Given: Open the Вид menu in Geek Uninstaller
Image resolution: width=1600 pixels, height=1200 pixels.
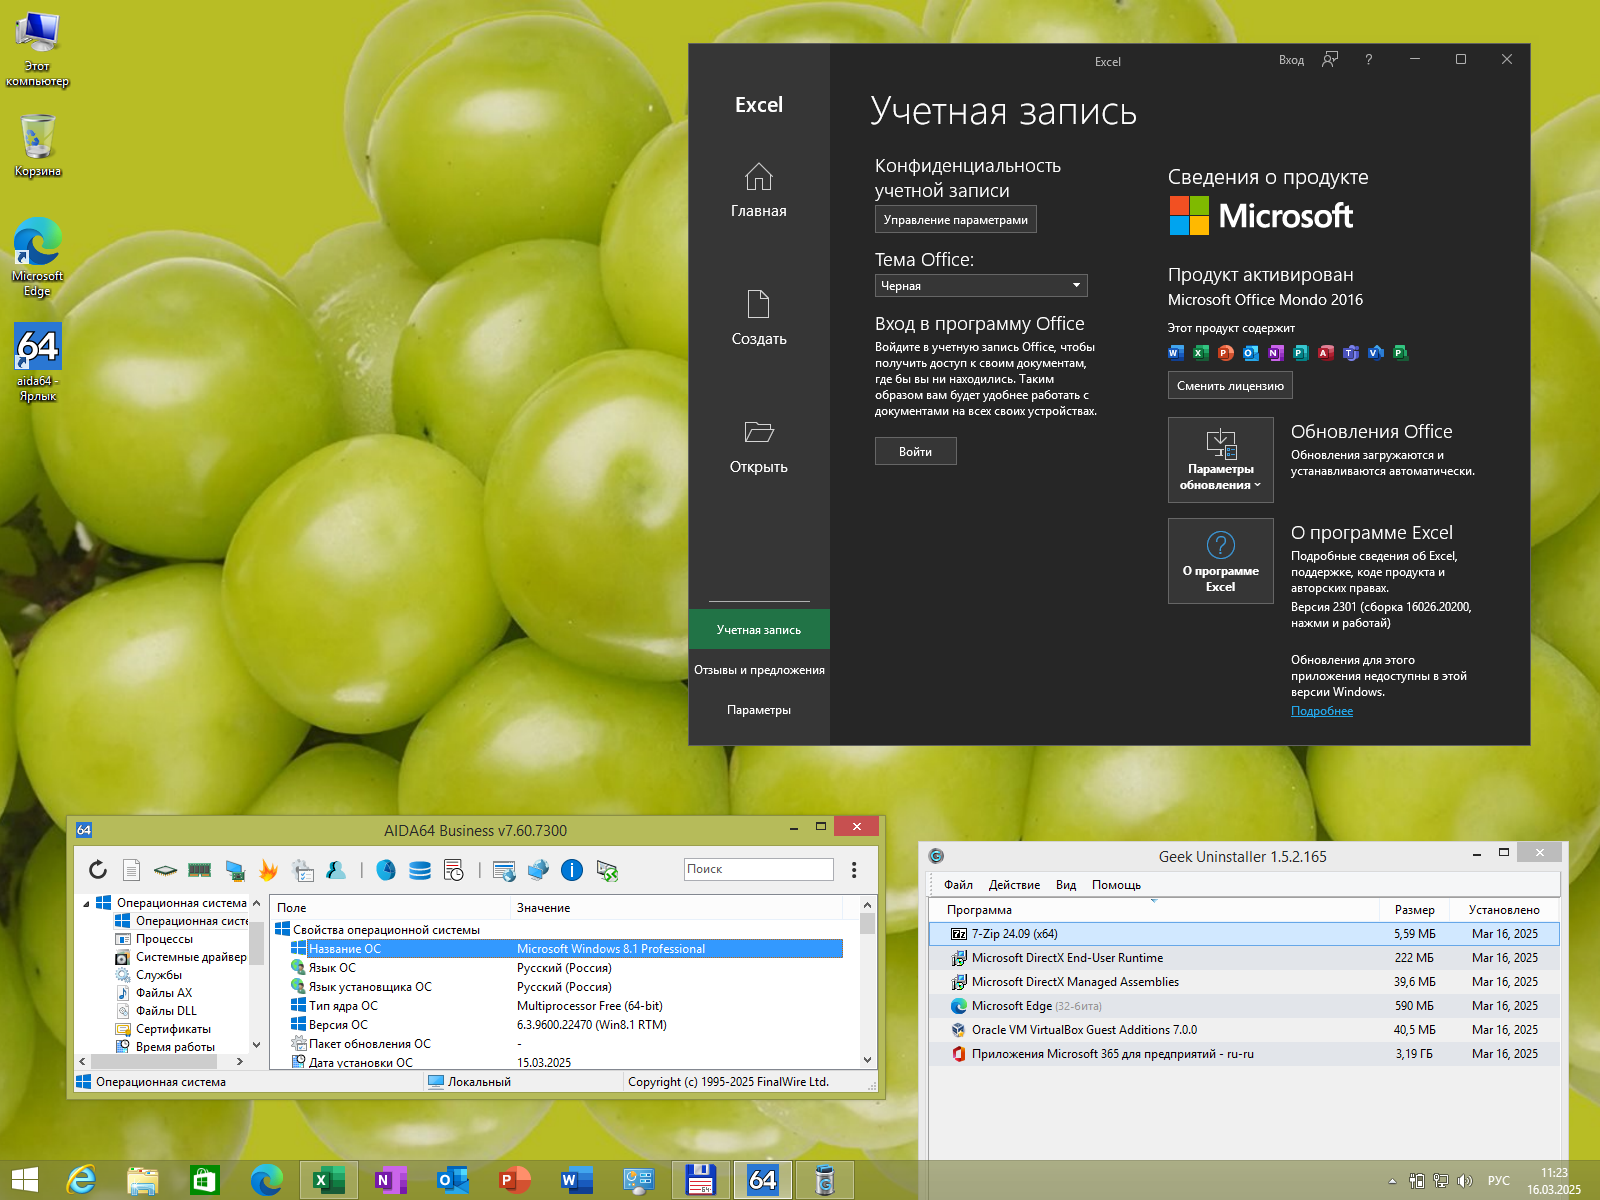Looking at the screenshot, I should pyautogui.click(x=1066, y=885).
